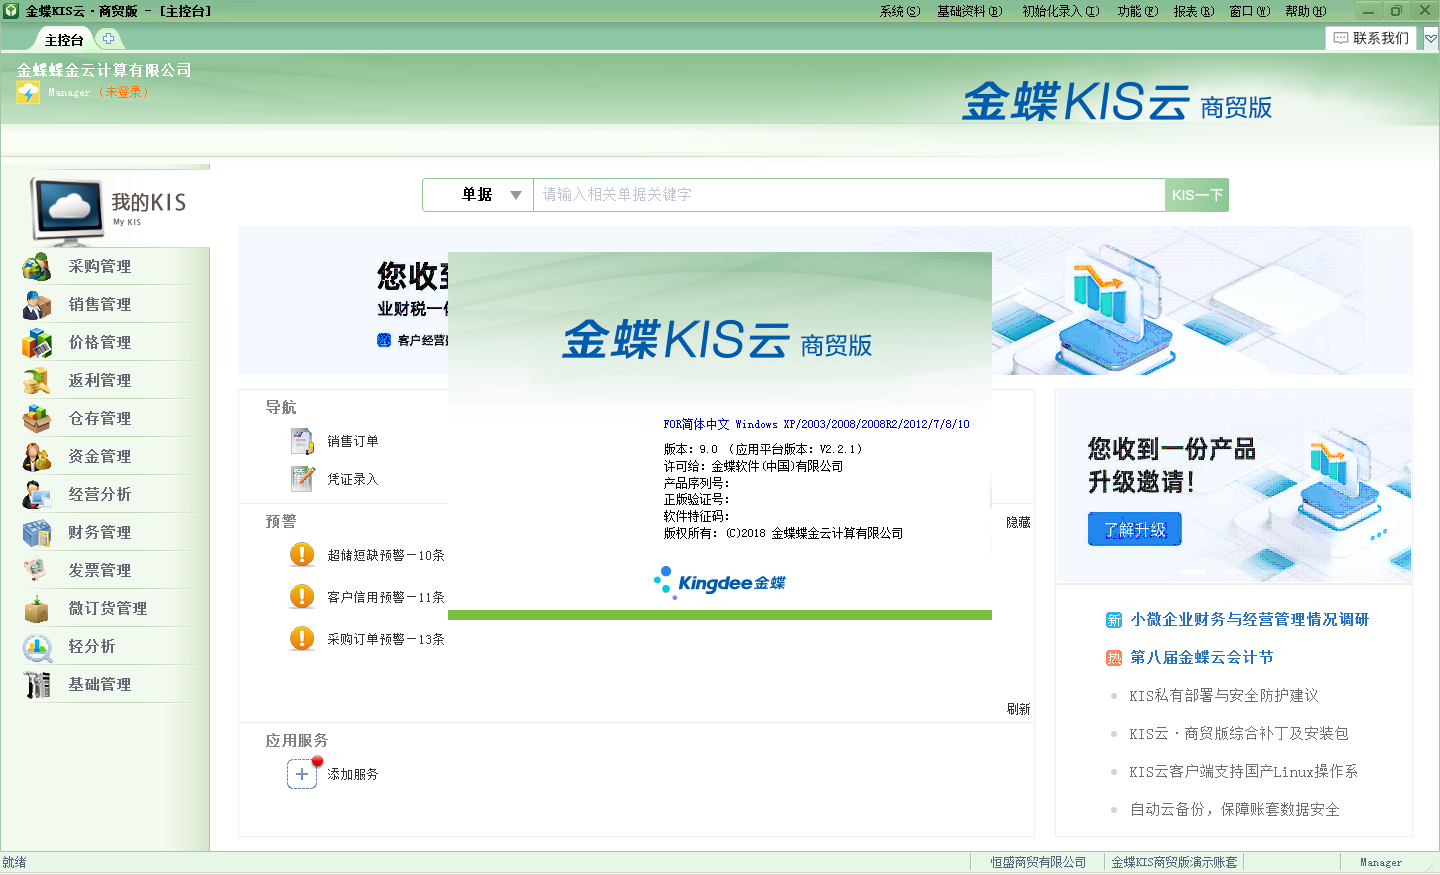This screenshot has height=875, width=1440.
Task: Click the Kingdee金蝶 logo in splash
Action: (x=720, y=582)
